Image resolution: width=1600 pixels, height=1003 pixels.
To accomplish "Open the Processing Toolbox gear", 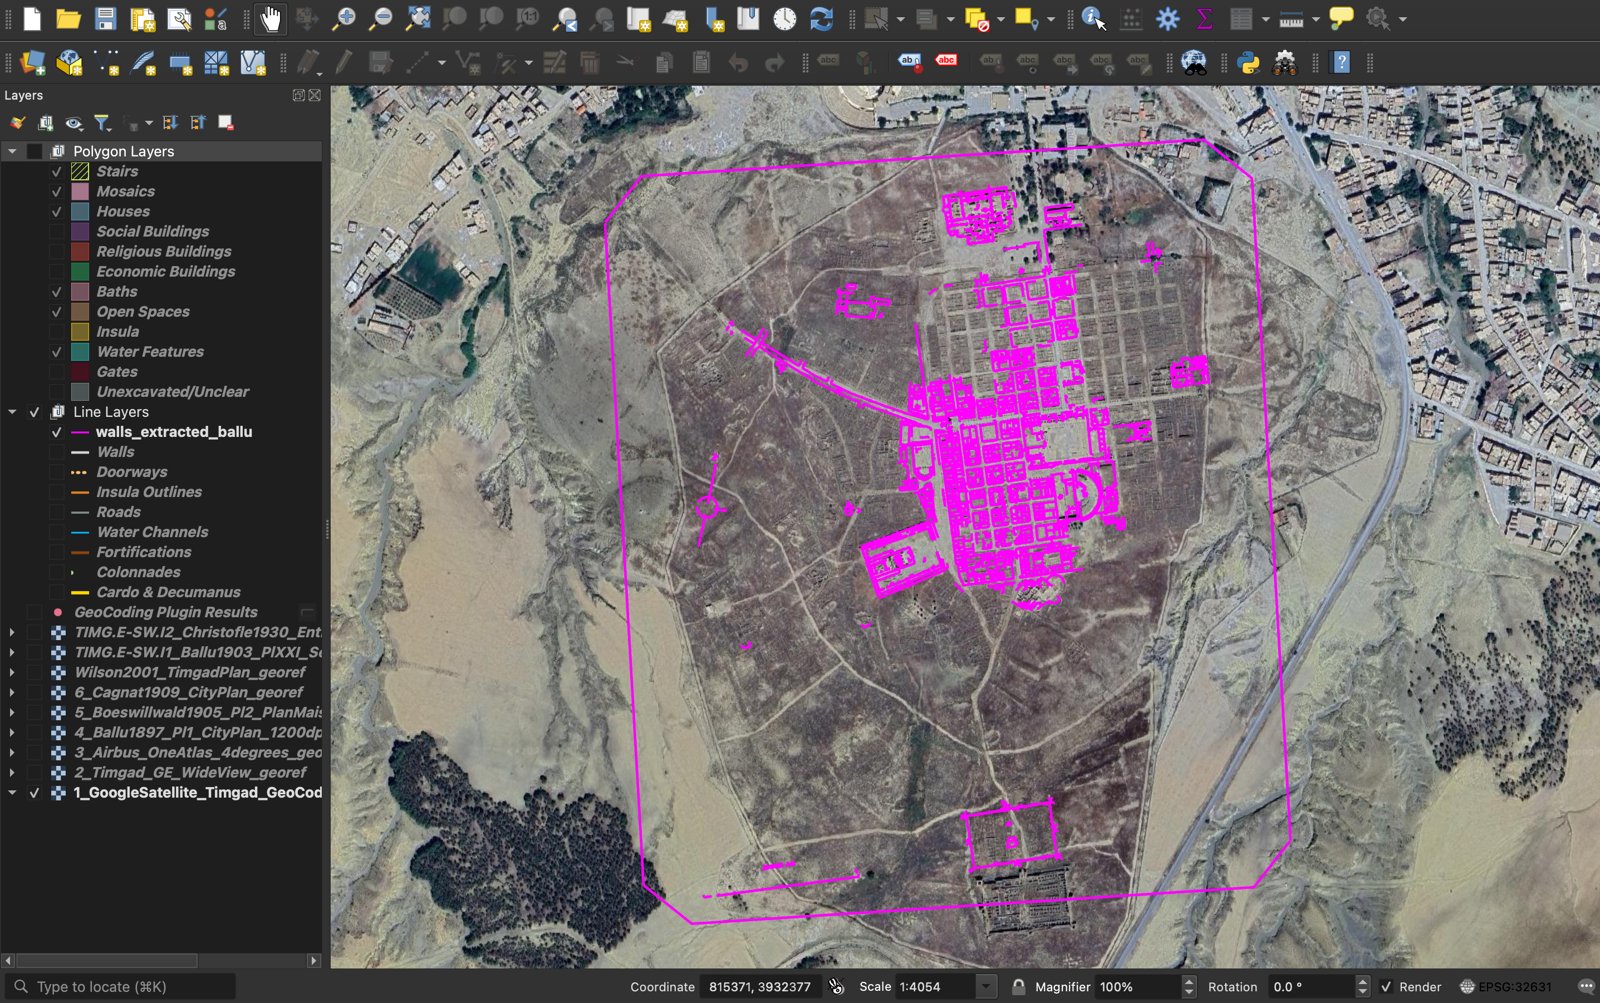I will tap(1167, 18).
